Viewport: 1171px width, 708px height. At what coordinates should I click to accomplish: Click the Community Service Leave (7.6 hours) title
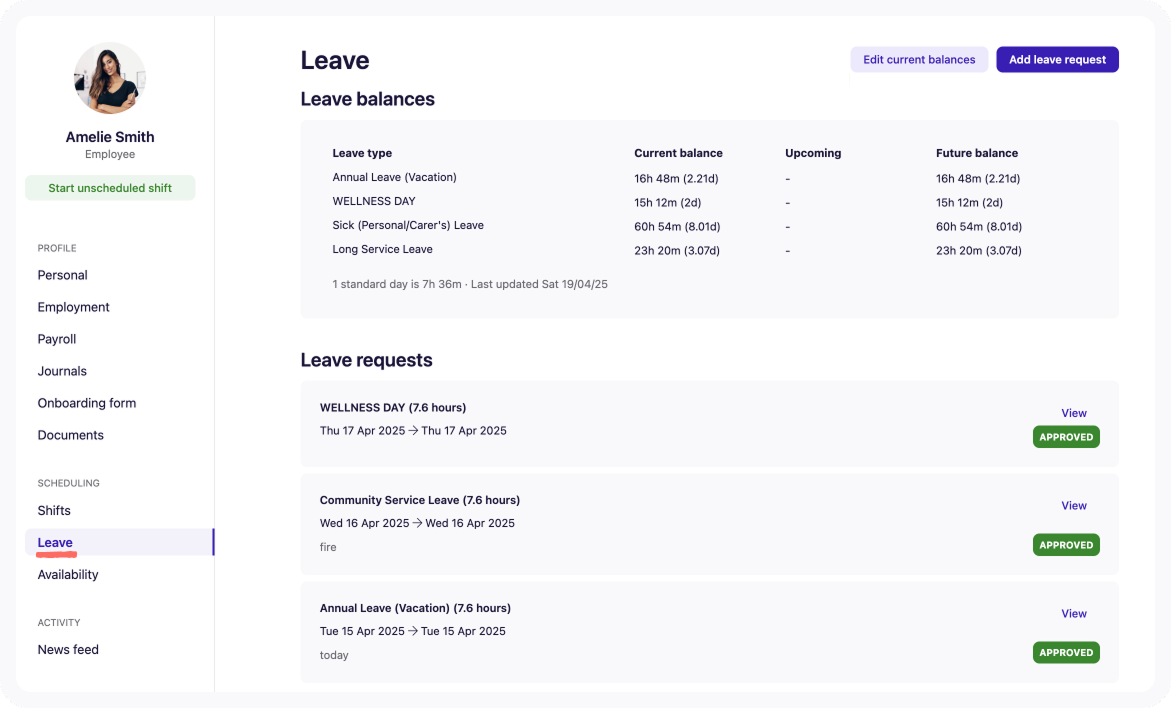pos(420,500)
